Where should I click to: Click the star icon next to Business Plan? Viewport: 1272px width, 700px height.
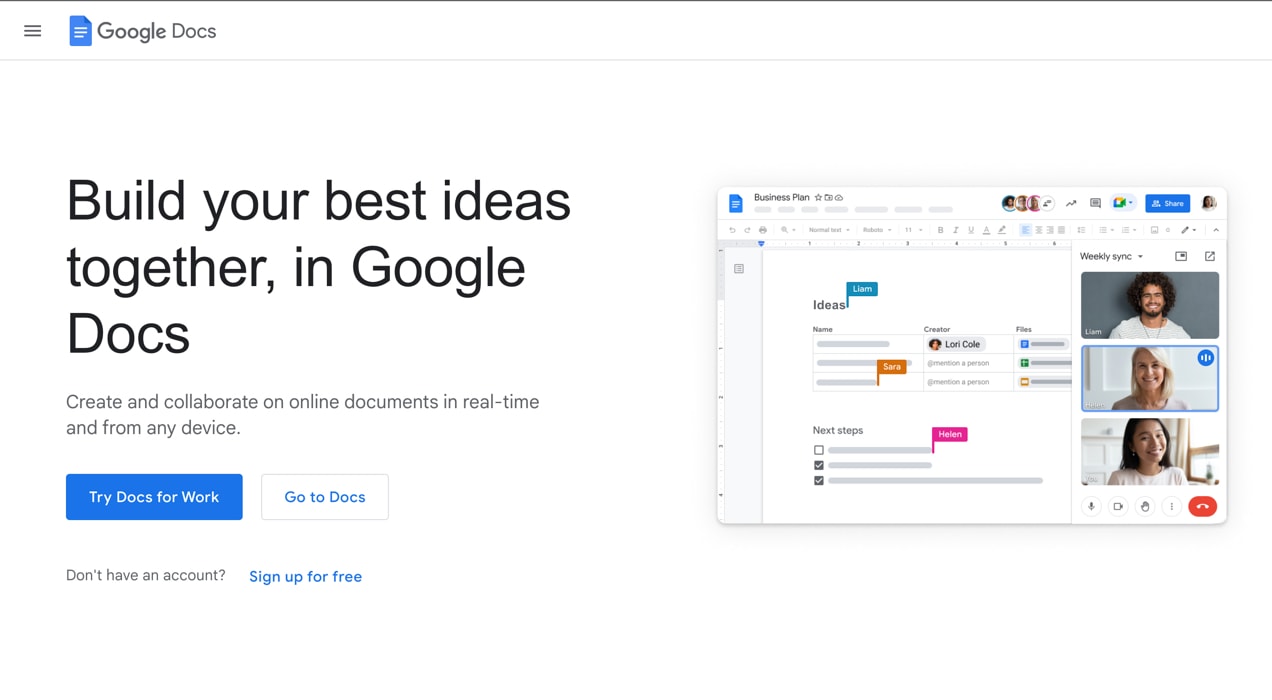tap(818, 198)
